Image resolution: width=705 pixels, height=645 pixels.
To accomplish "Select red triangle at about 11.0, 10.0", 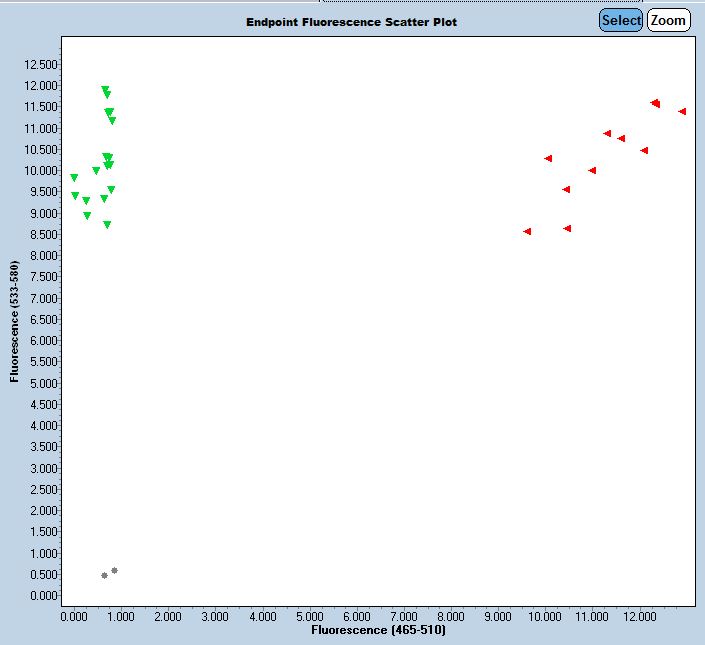I will click(592, 170).
